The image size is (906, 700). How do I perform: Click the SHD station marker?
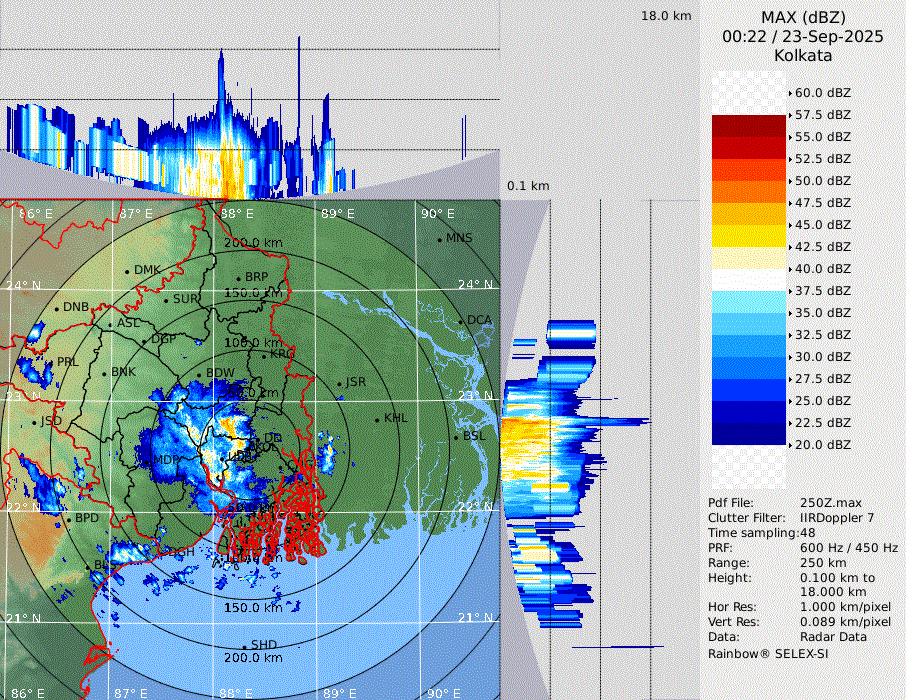tap(244, 646)
